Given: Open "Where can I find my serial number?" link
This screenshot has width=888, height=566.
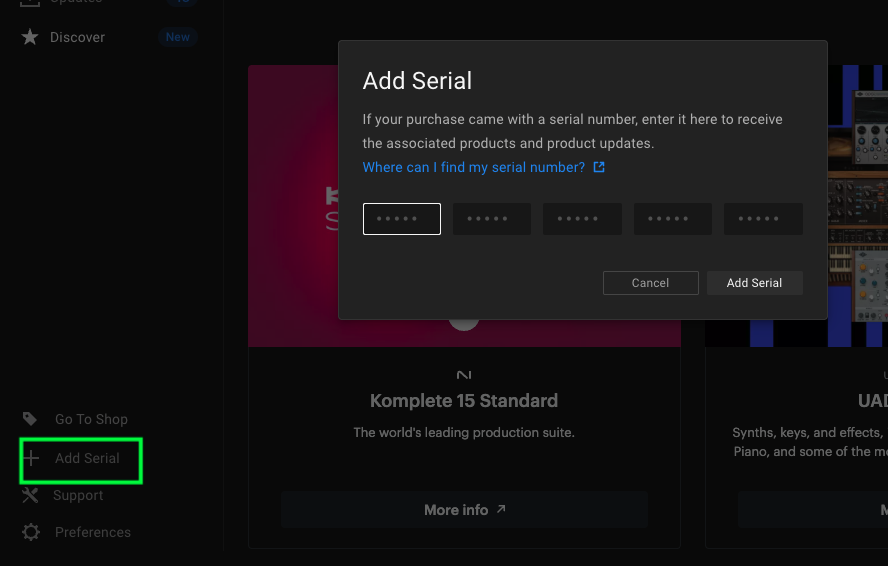Looking at the screenshot, I should tap(473, 167).
